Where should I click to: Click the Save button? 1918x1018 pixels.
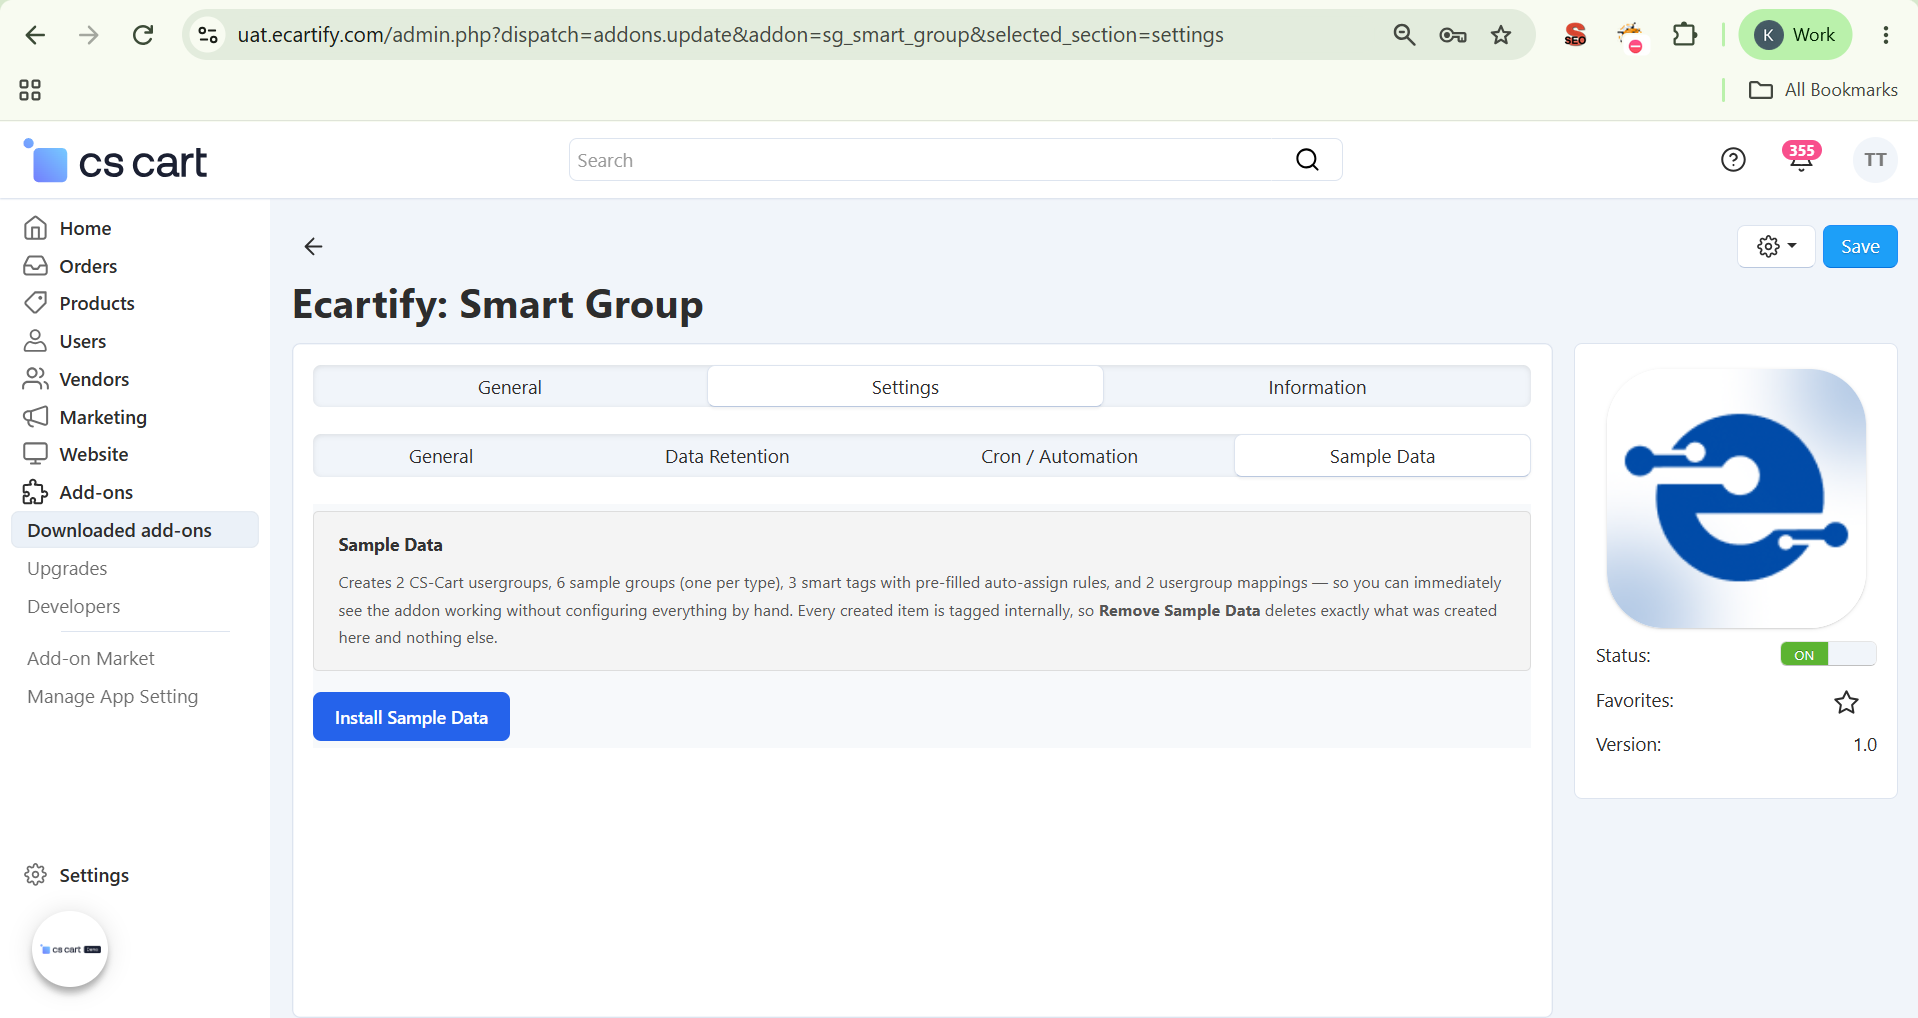click(1860, 246)
